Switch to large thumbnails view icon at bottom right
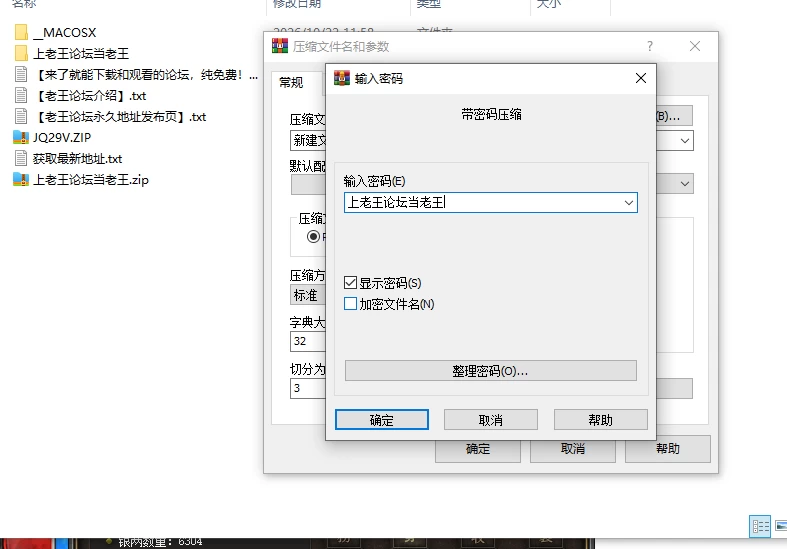The image size is (787, 549). (781, 526)
